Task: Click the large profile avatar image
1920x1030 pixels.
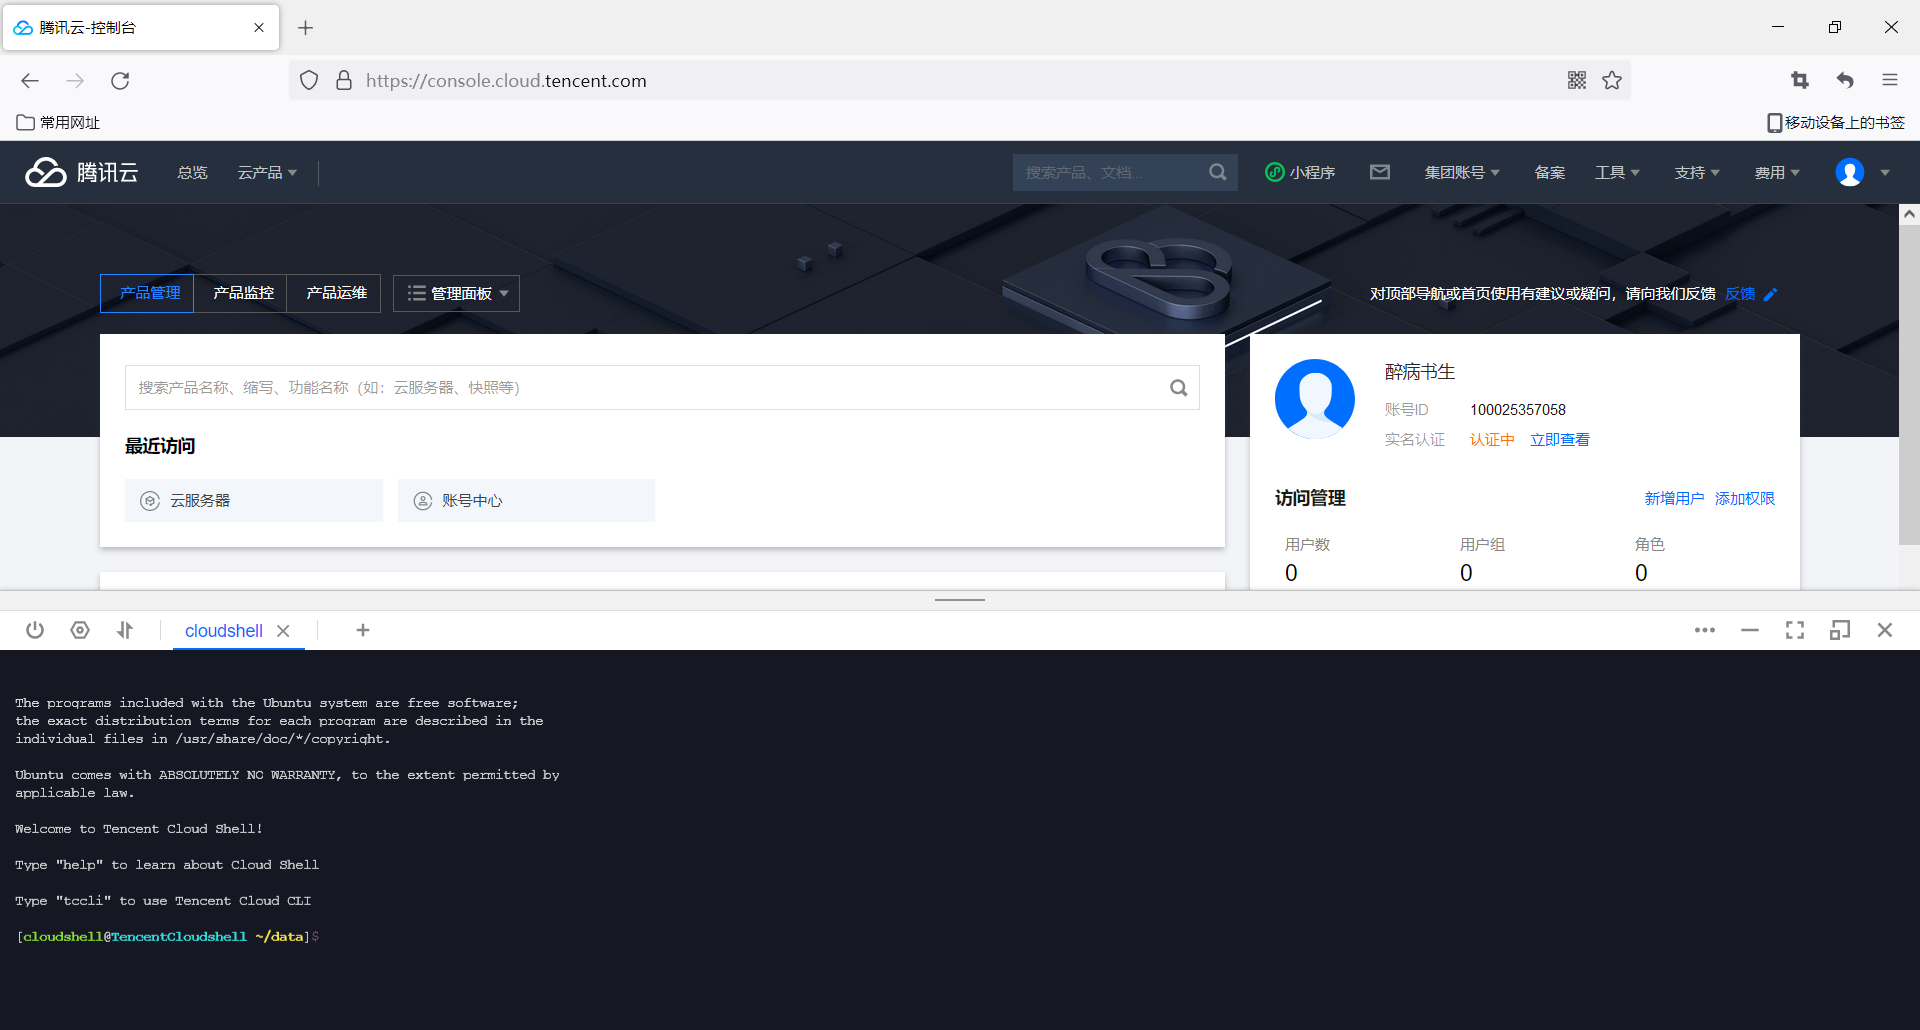Action: point(1315,399)
